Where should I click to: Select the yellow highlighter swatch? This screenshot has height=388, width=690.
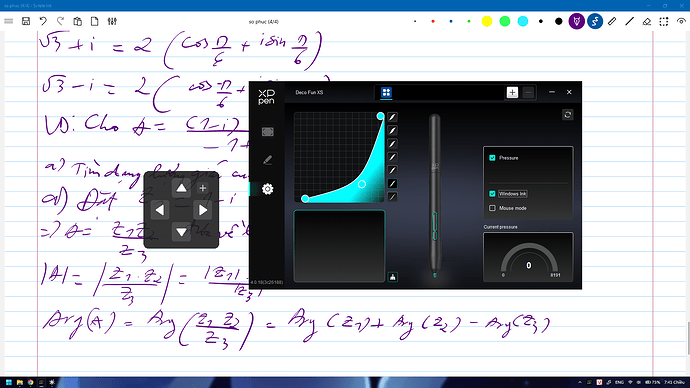[487, 21]
